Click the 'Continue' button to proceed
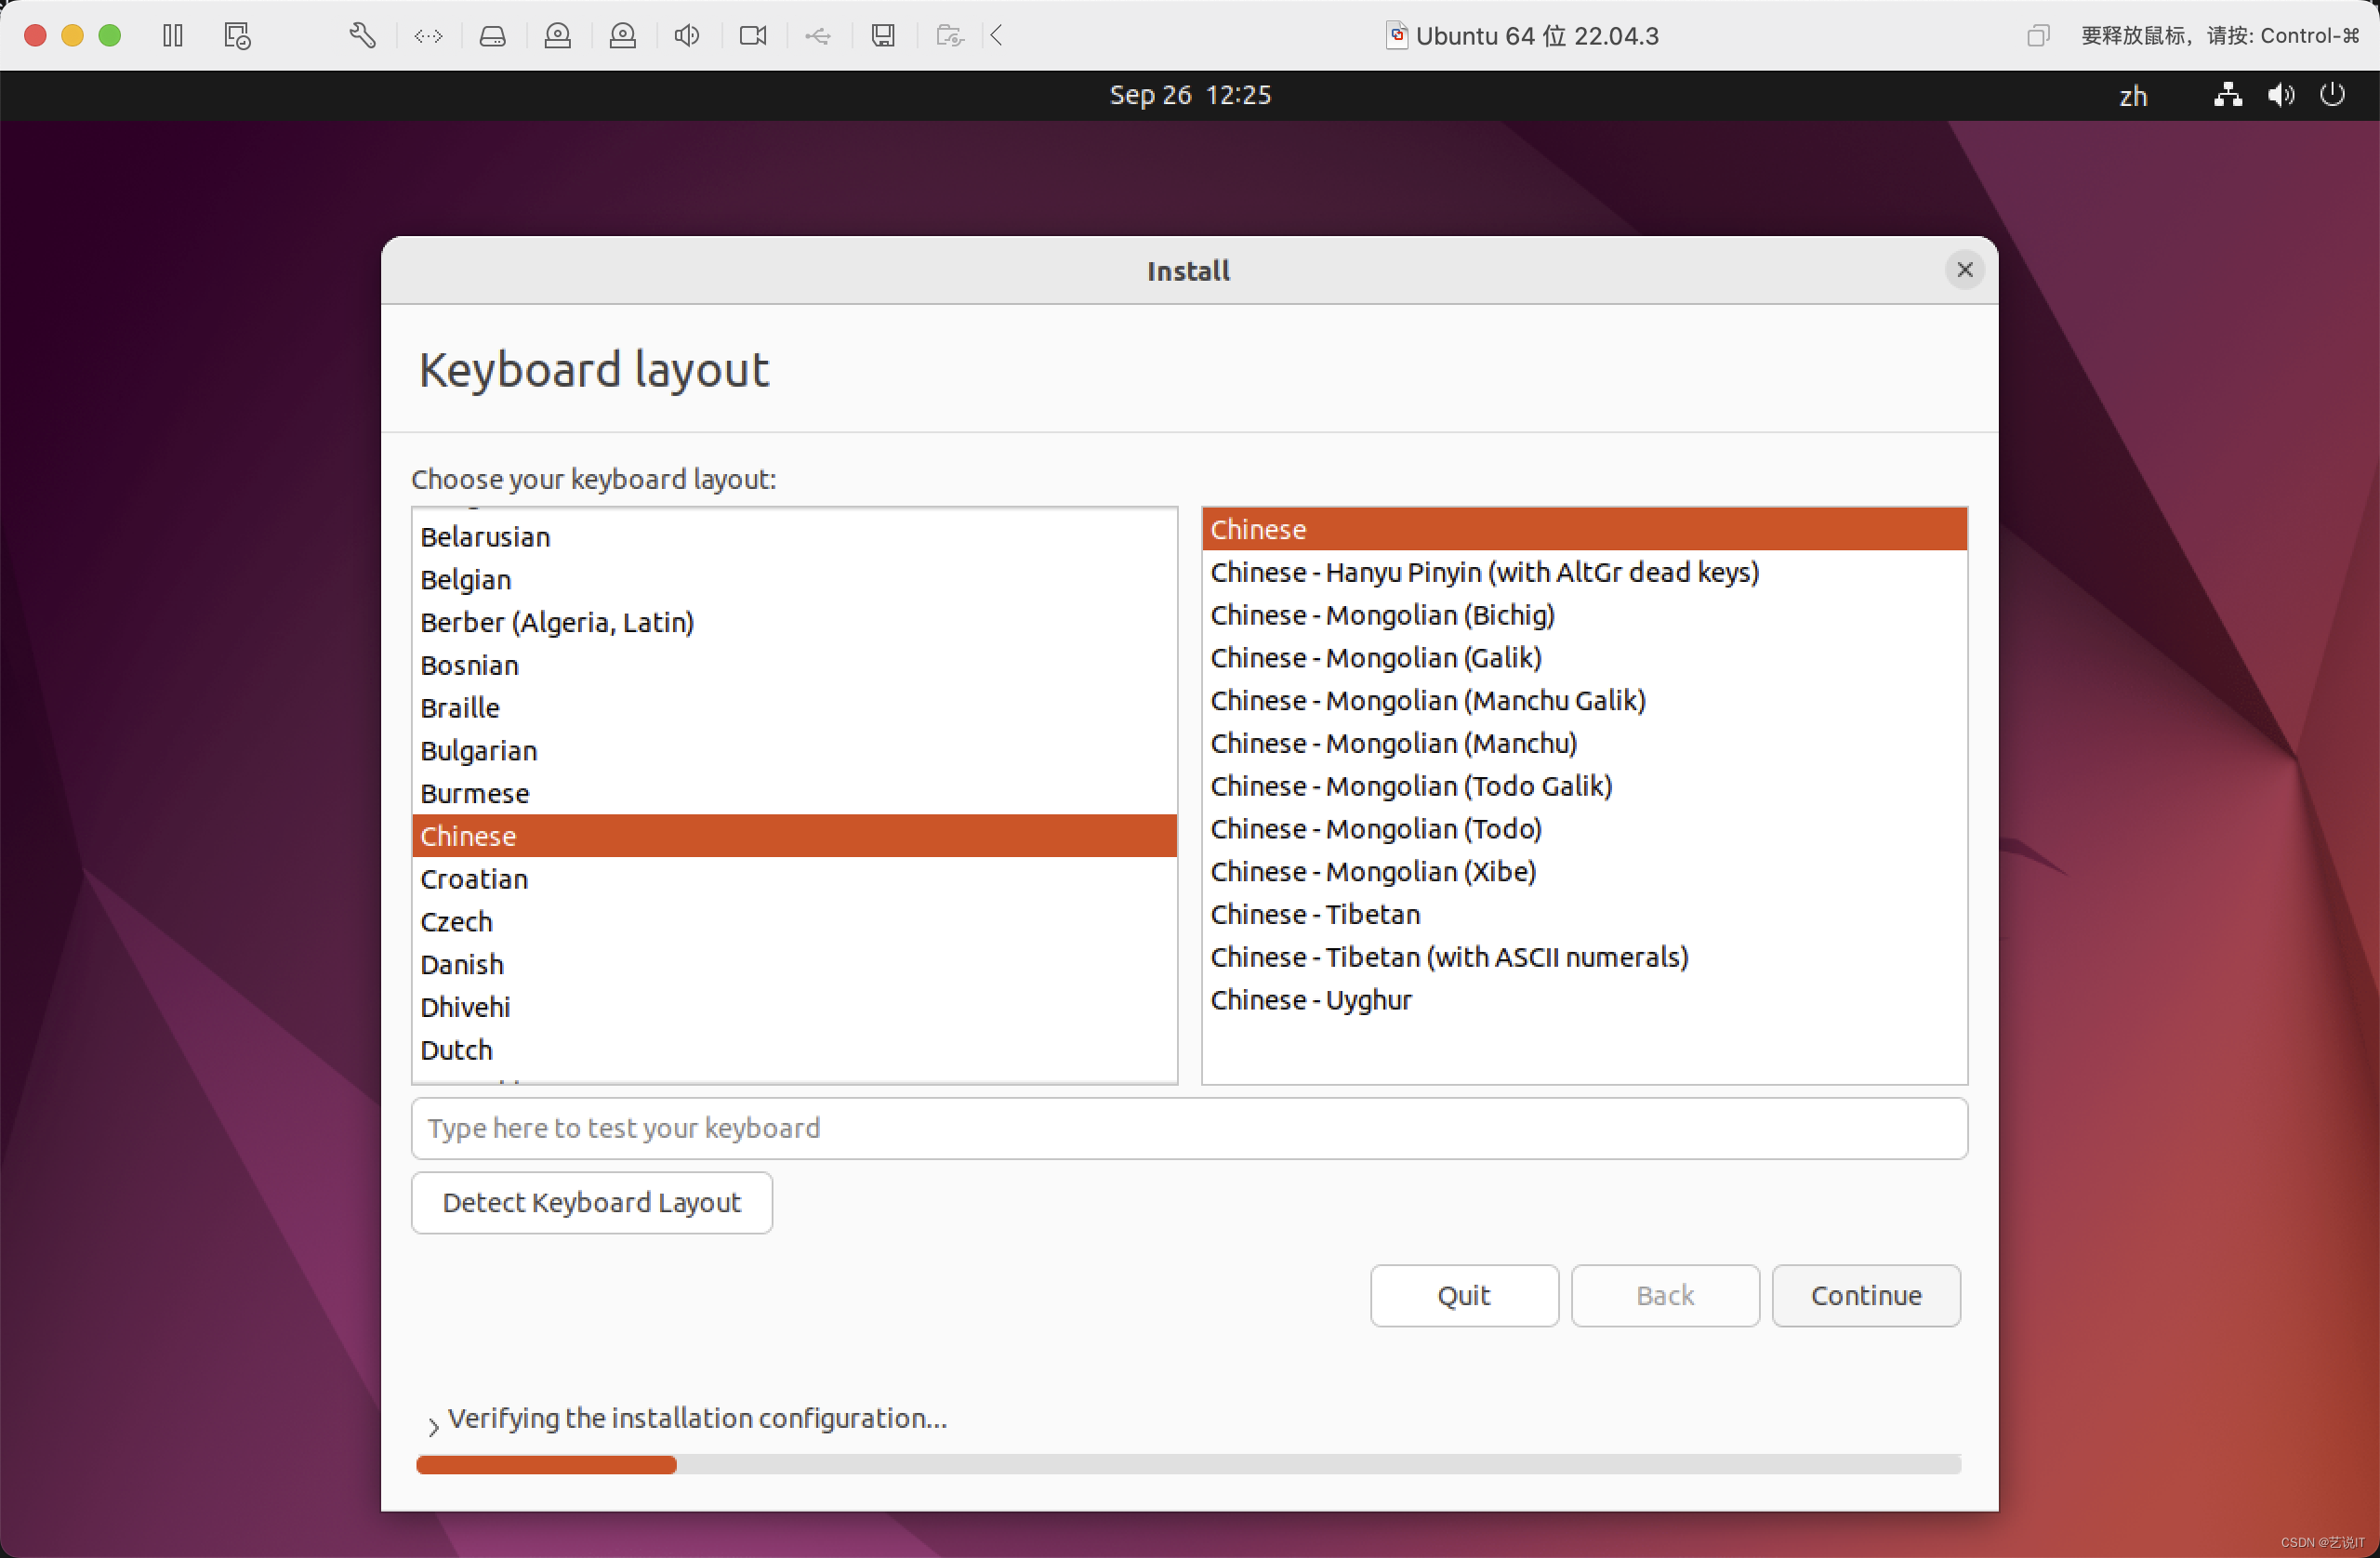Viewport: 2380px width, 1558px height. (x=1867, y=1294)
